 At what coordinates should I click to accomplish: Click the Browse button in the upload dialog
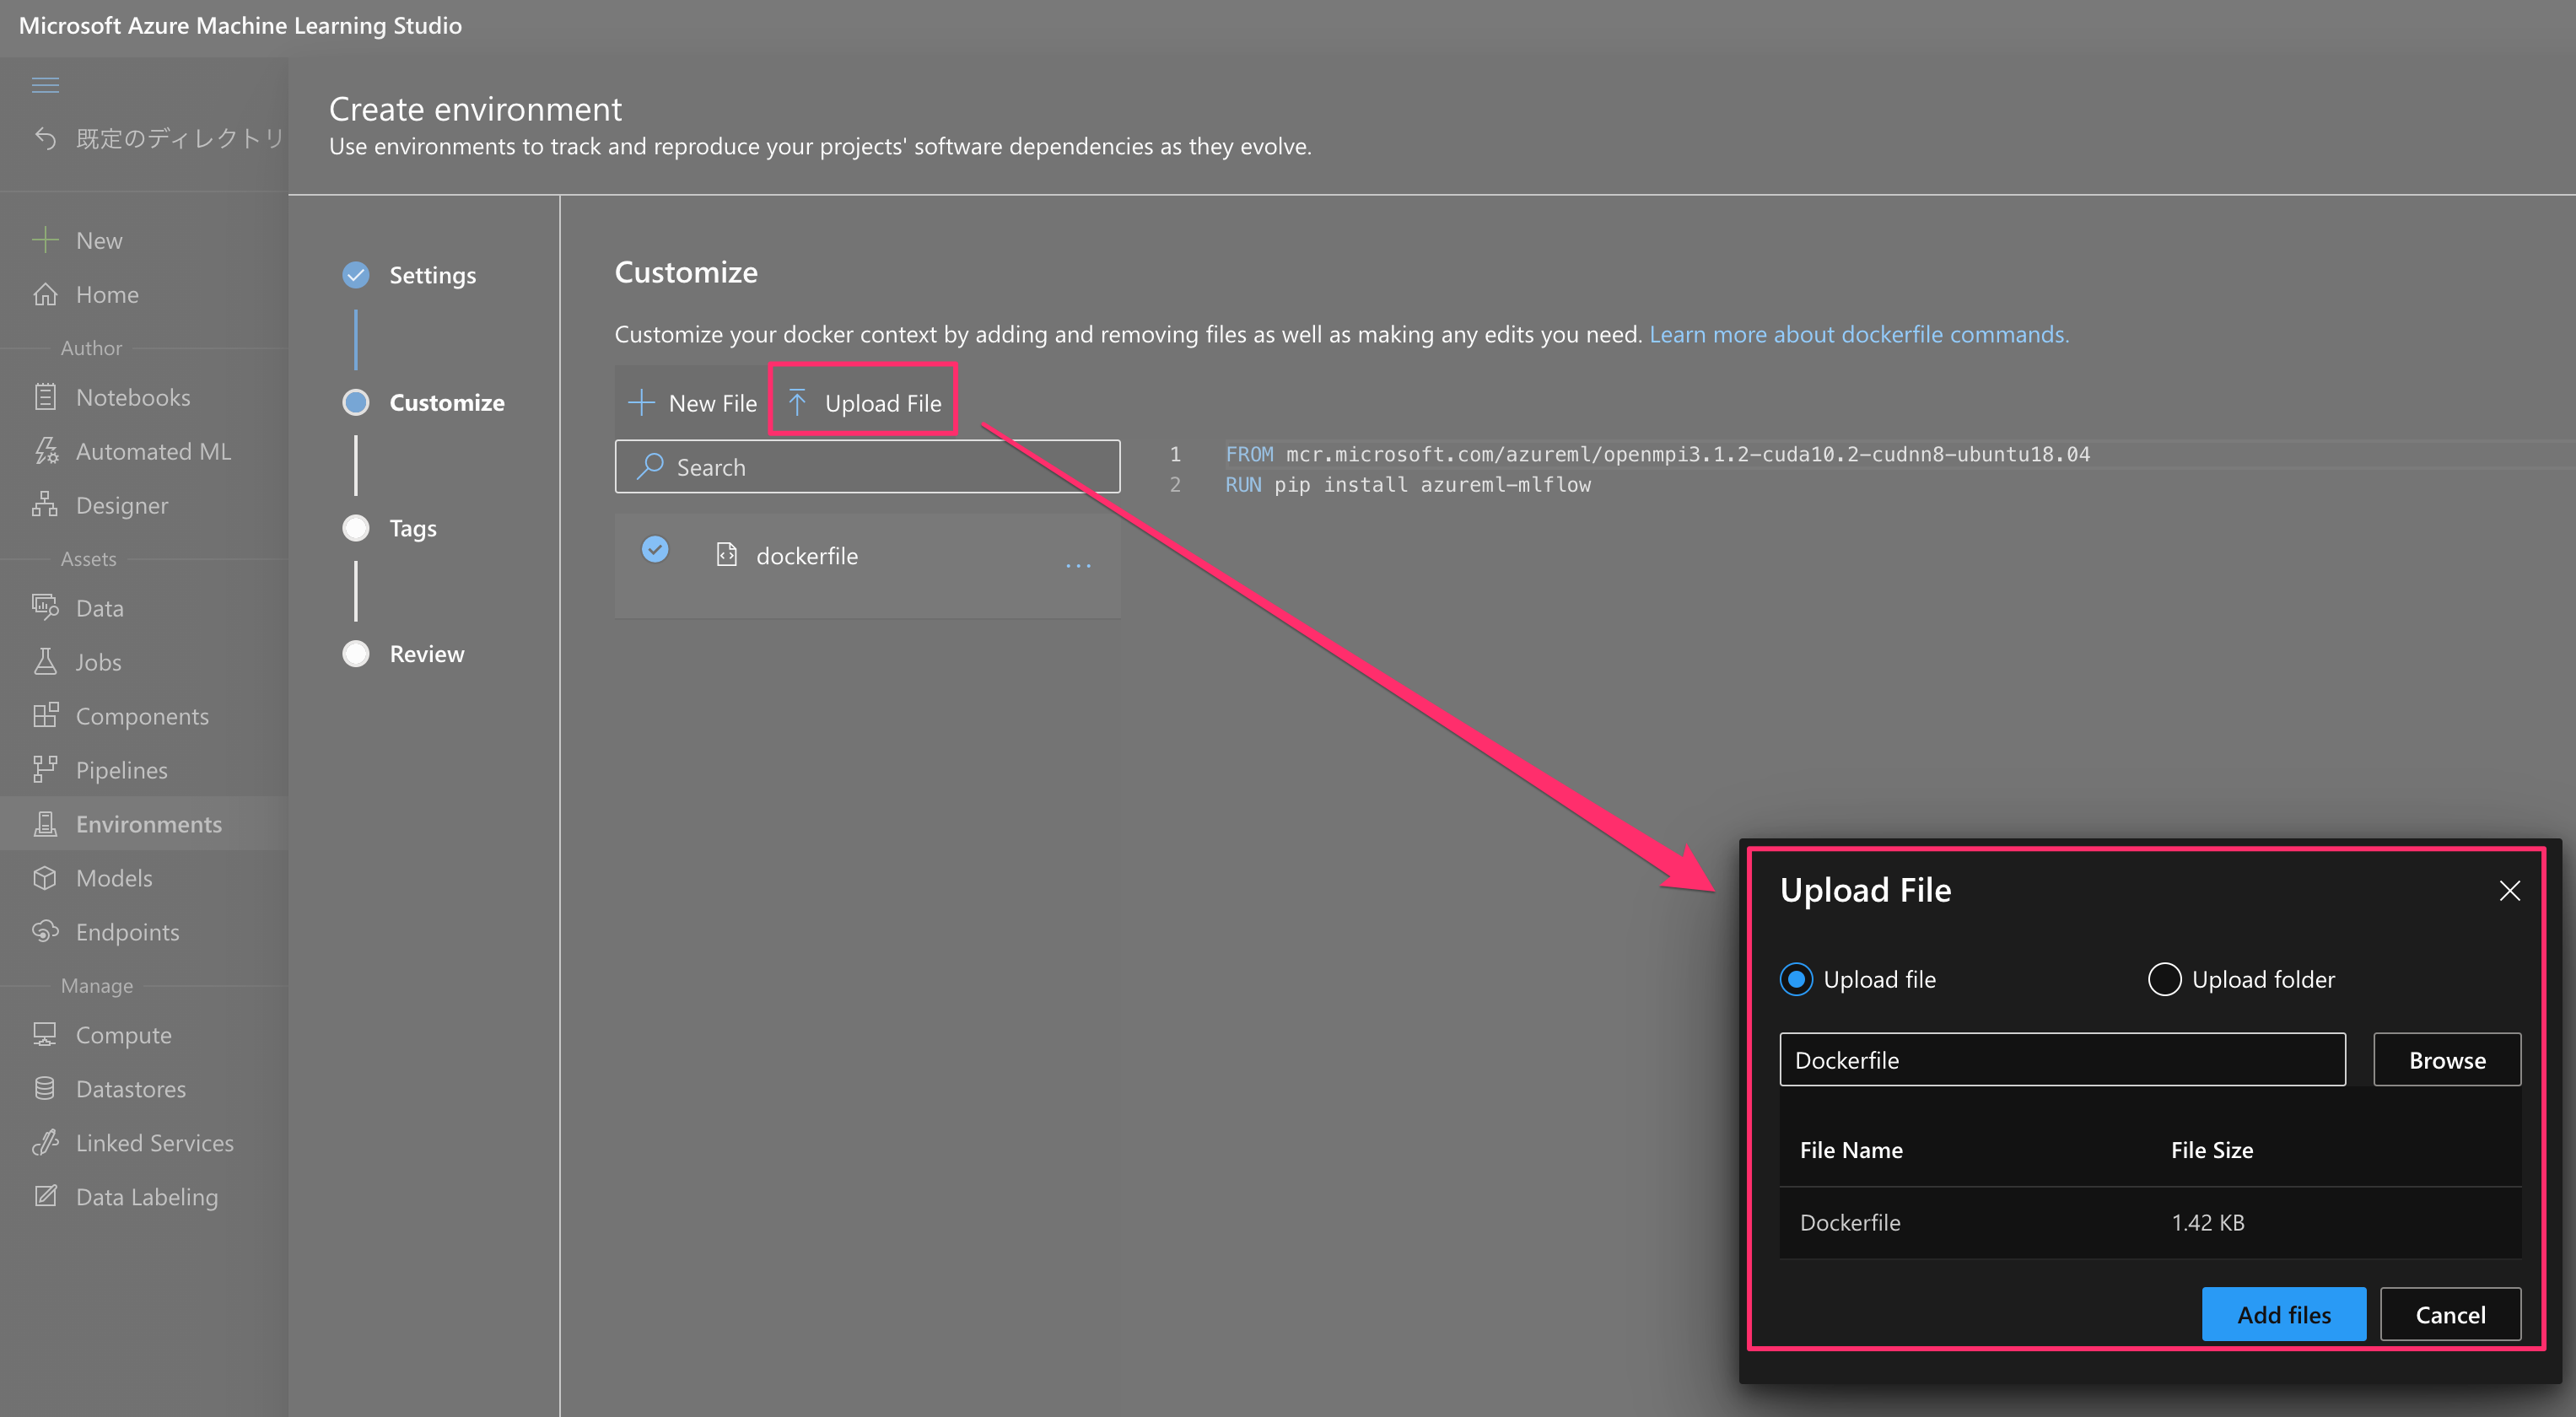[x=2446, y=1060]
